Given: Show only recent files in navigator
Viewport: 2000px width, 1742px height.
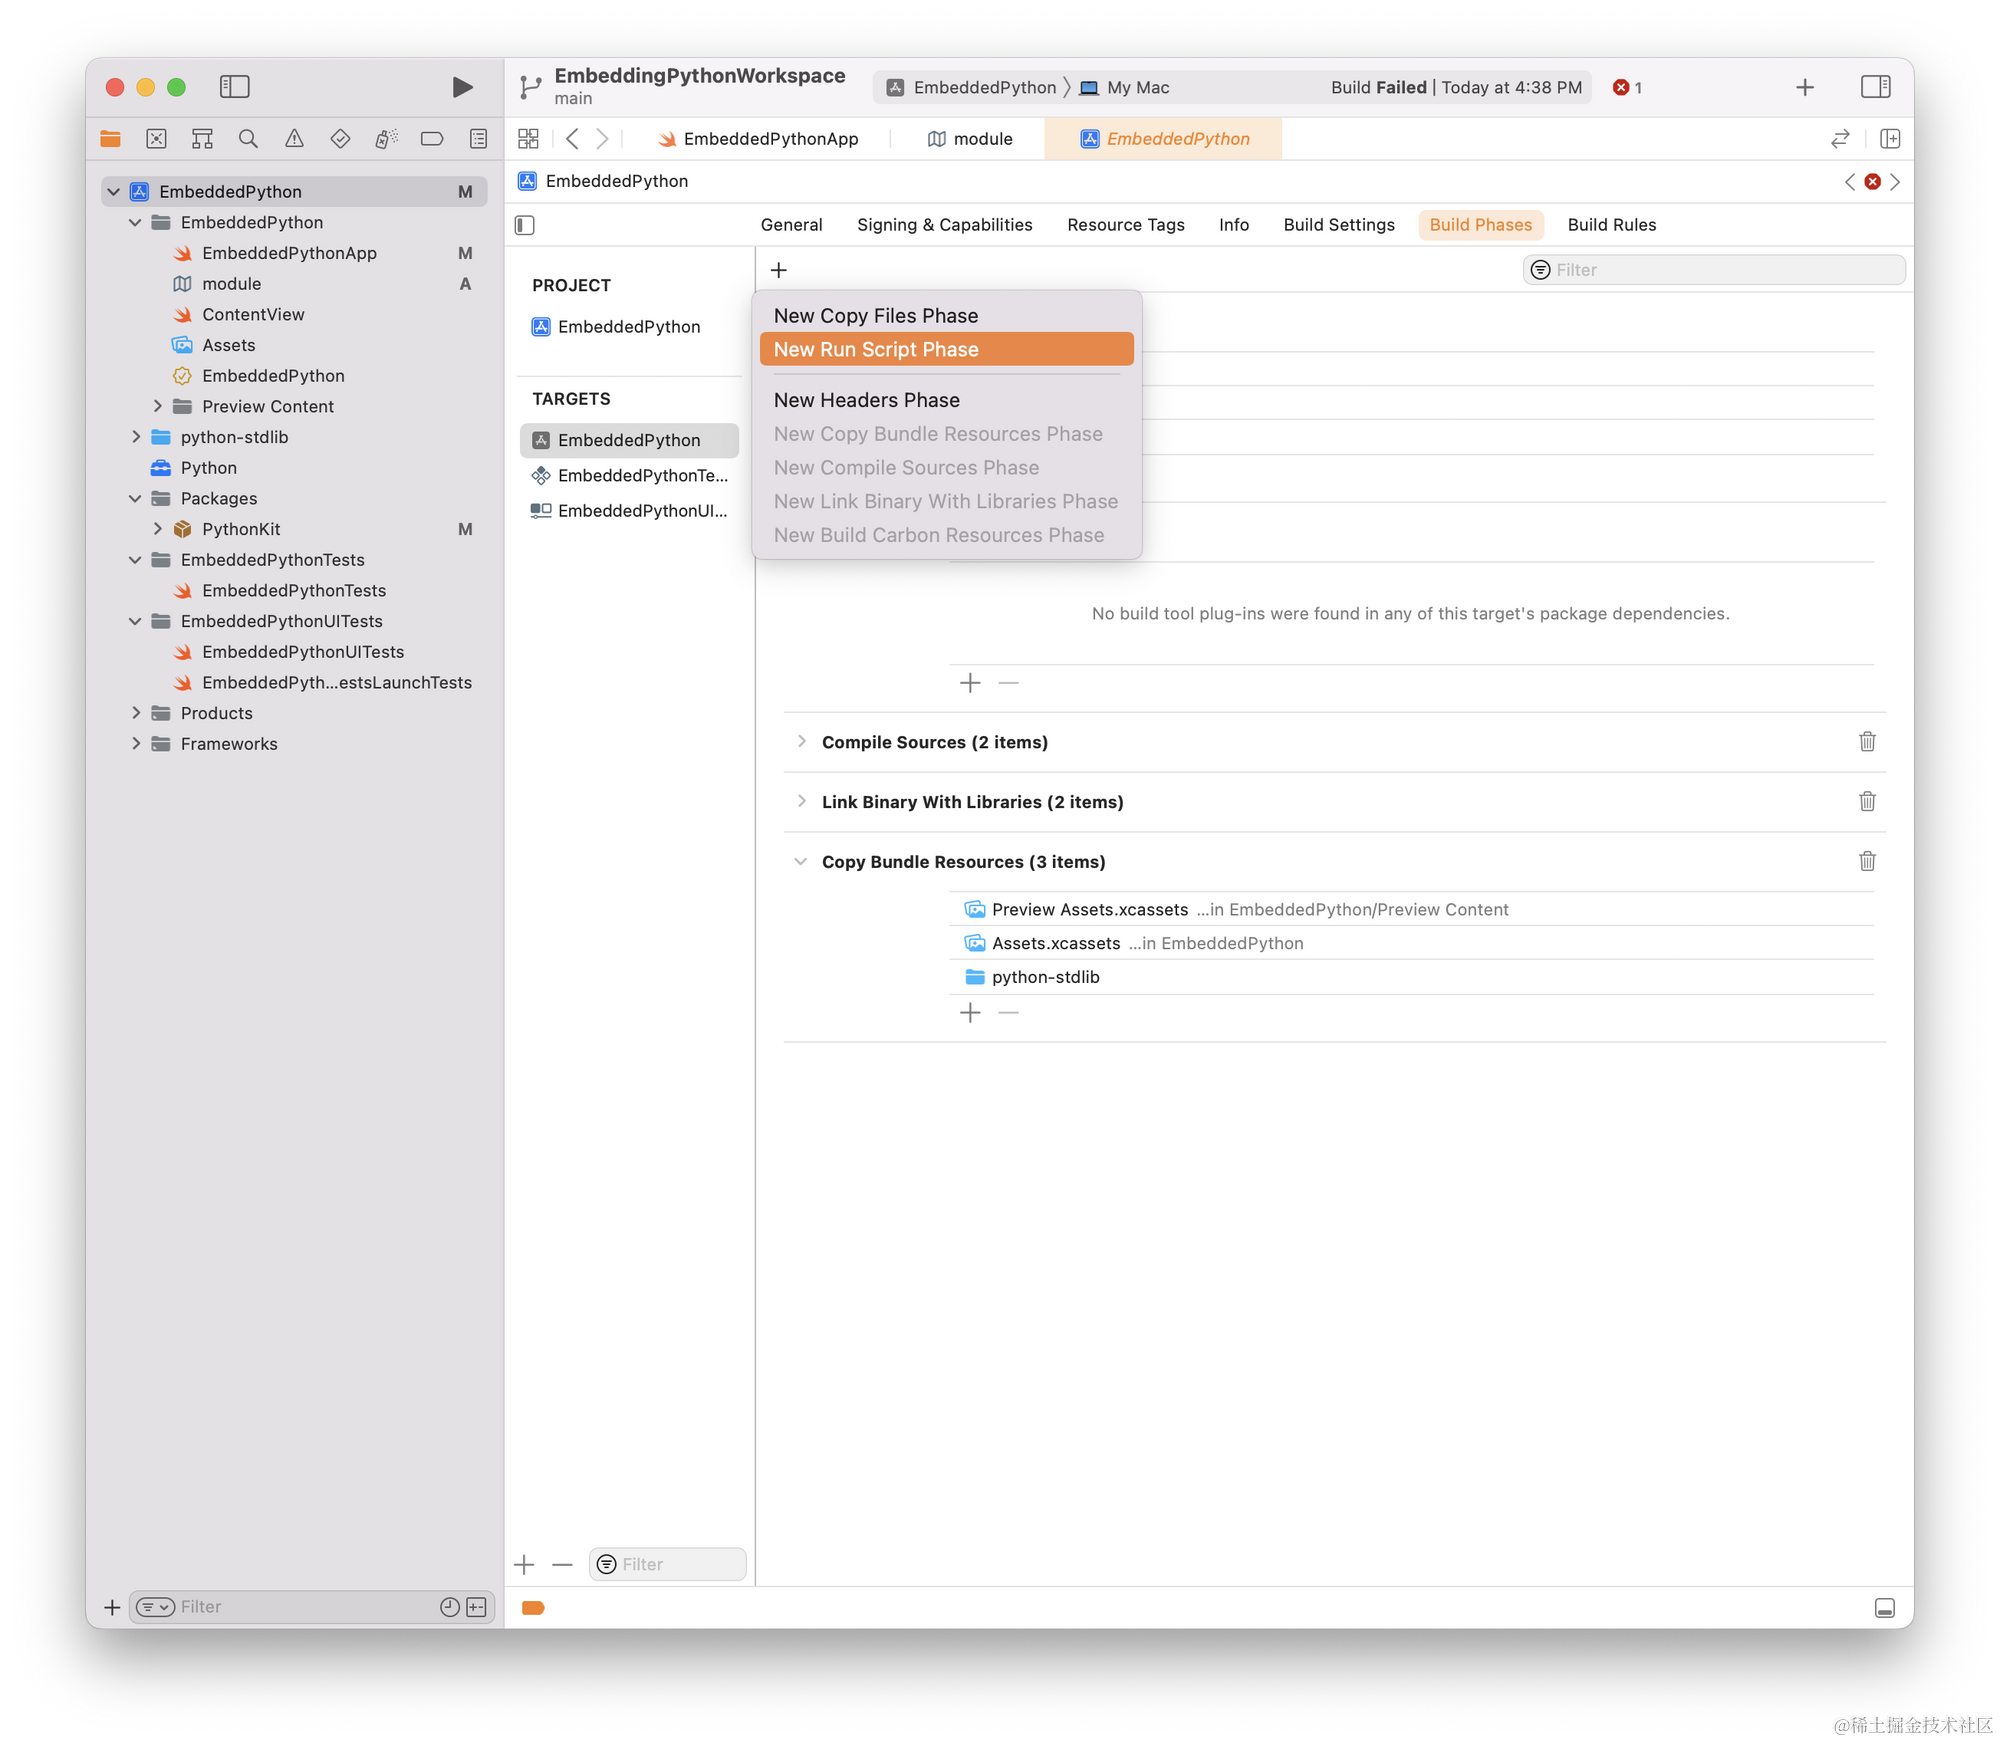Looking at the screenshot, I should 450,1607.
